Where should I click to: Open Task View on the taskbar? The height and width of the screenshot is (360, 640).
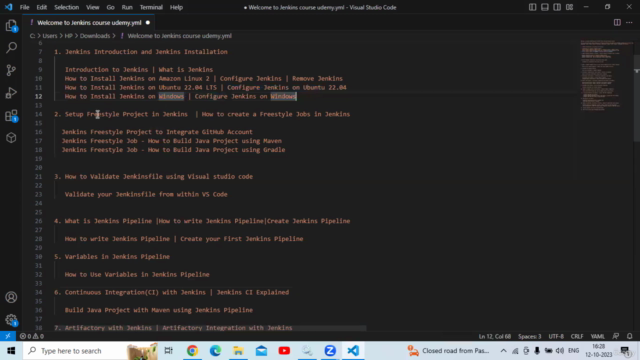[169, 351]
